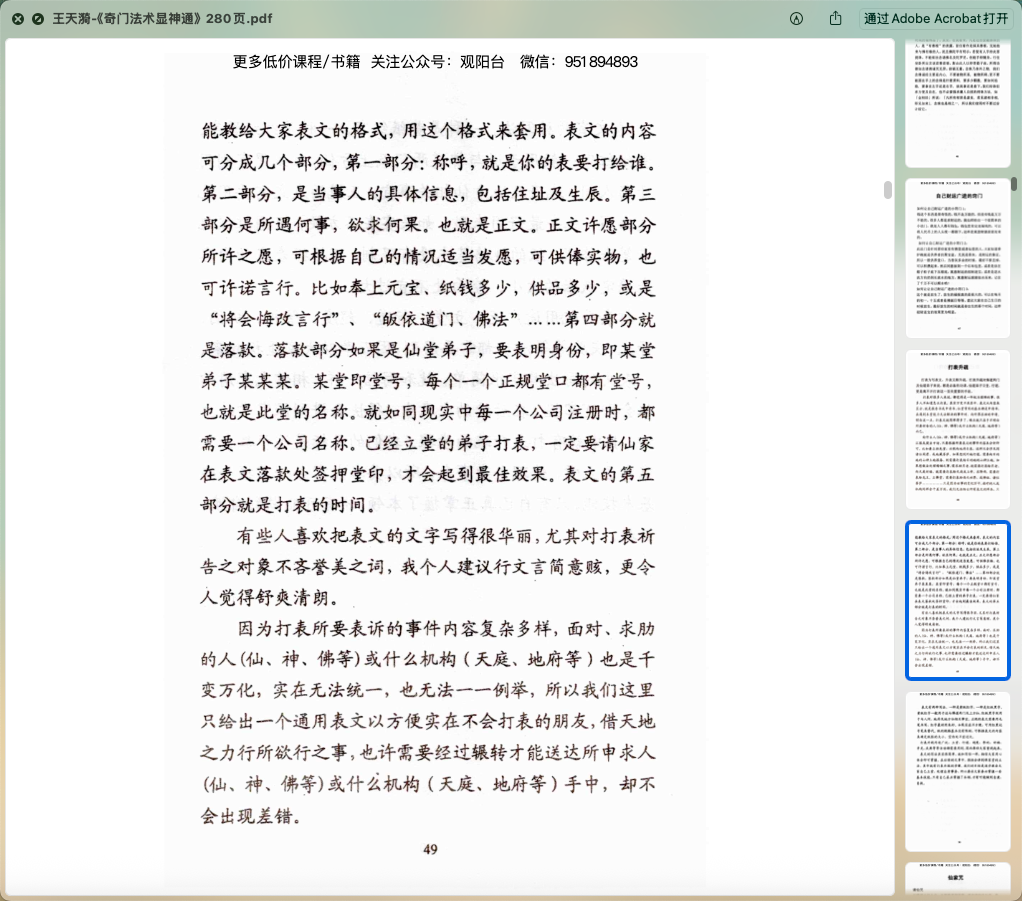Click the thumbnail sidebar scrollbar handle
The image size is (1022, 901).
(1013, 184)
